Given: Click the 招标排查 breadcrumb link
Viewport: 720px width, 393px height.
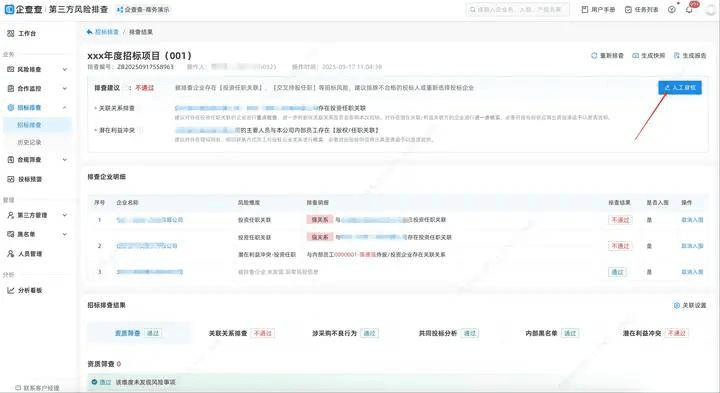Looking at the screenshot, I should point(107,32).
